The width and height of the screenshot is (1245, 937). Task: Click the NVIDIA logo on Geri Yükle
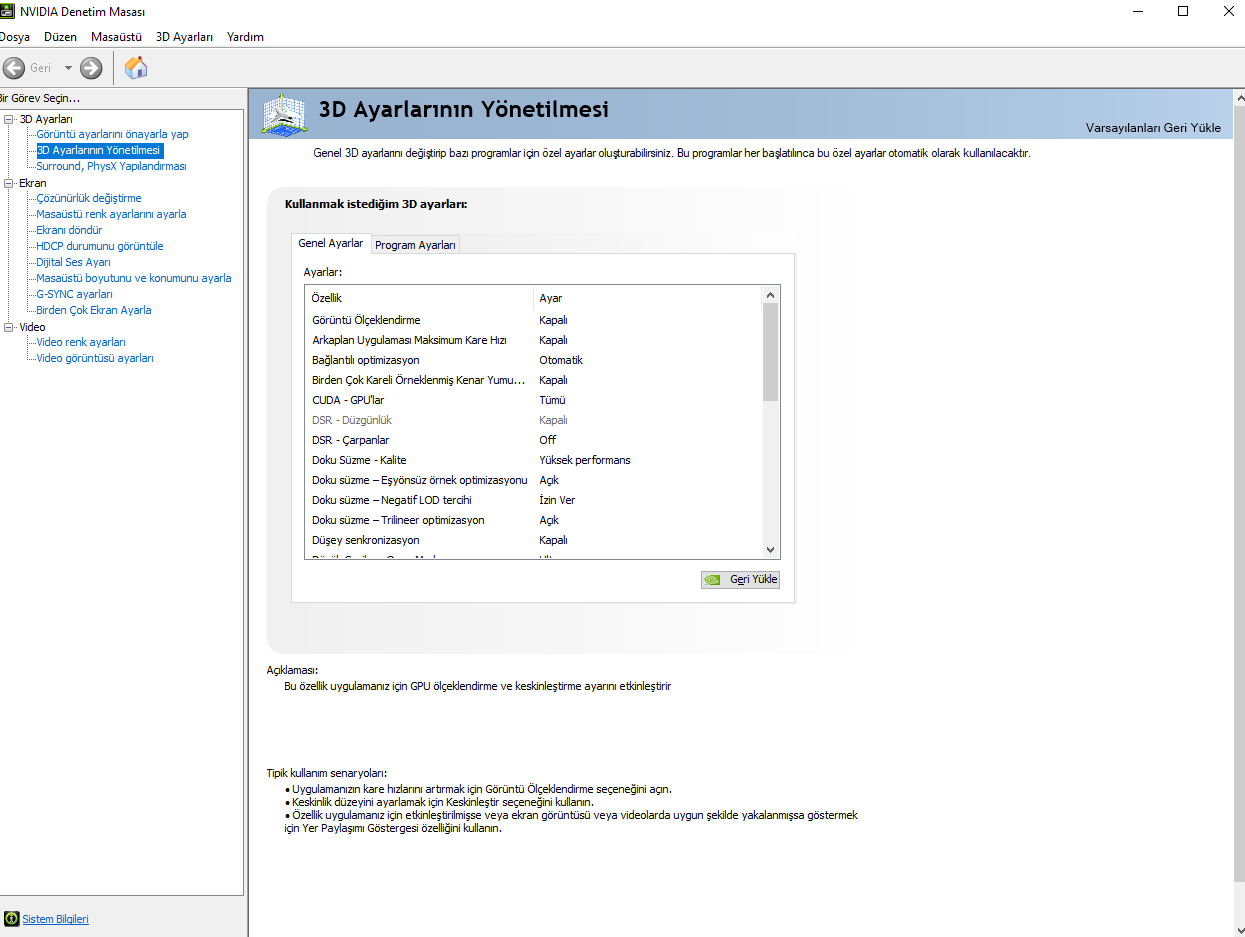tap(712, 579)
